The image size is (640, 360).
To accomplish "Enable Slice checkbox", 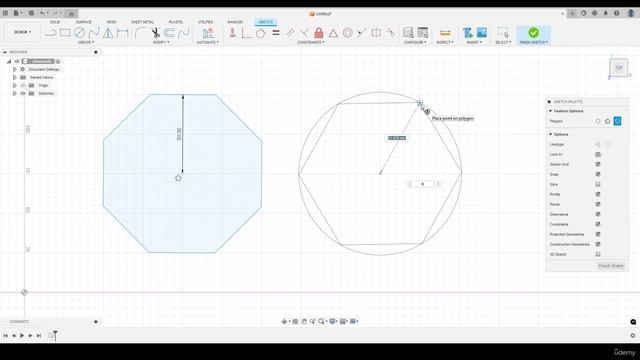I will pos(598,184).
